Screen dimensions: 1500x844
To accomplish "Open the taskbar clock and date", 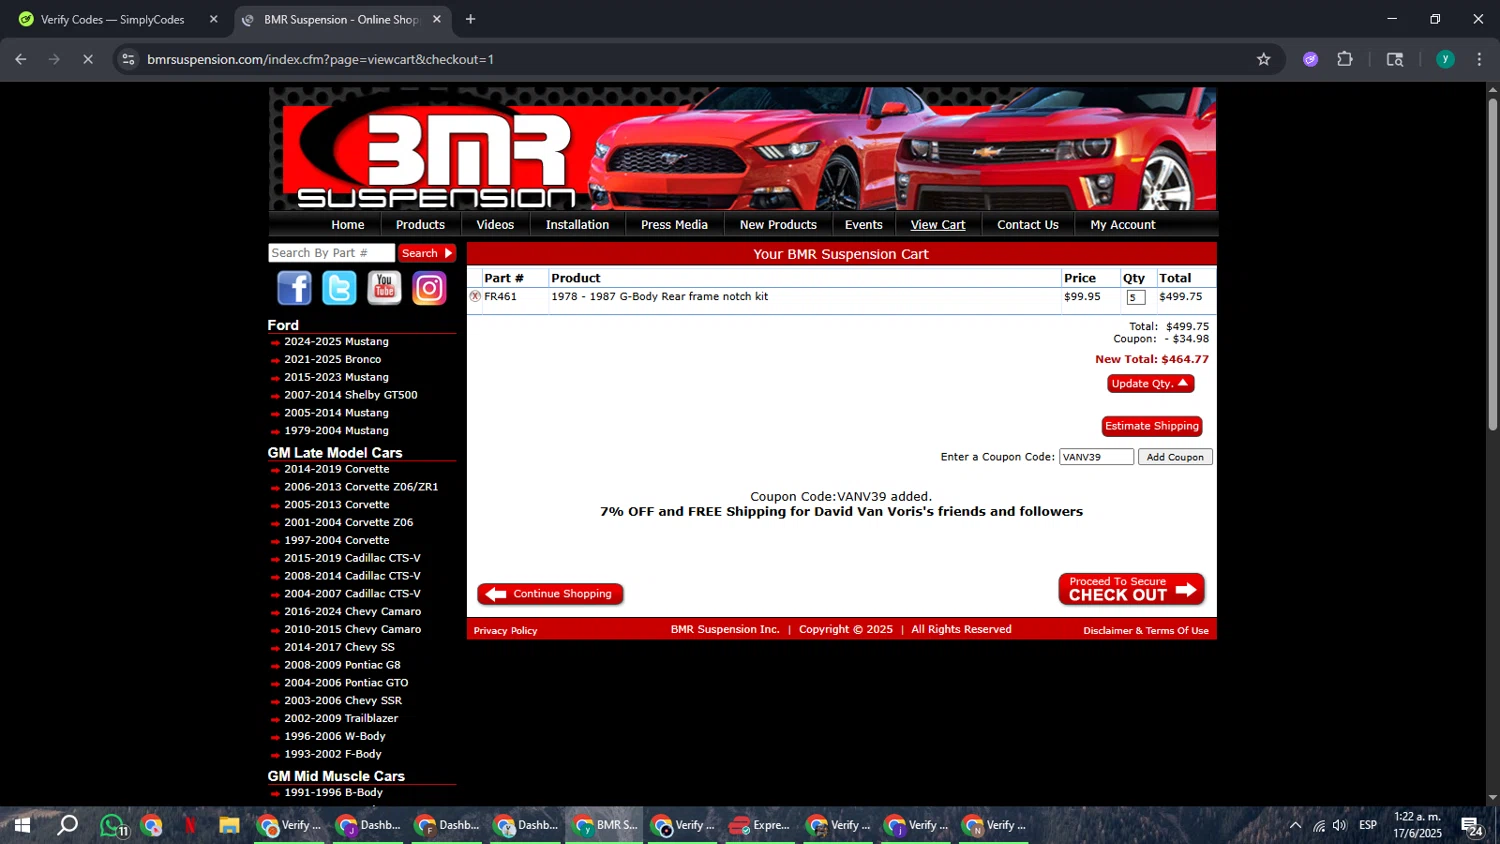I will (x=1418, y=825).
